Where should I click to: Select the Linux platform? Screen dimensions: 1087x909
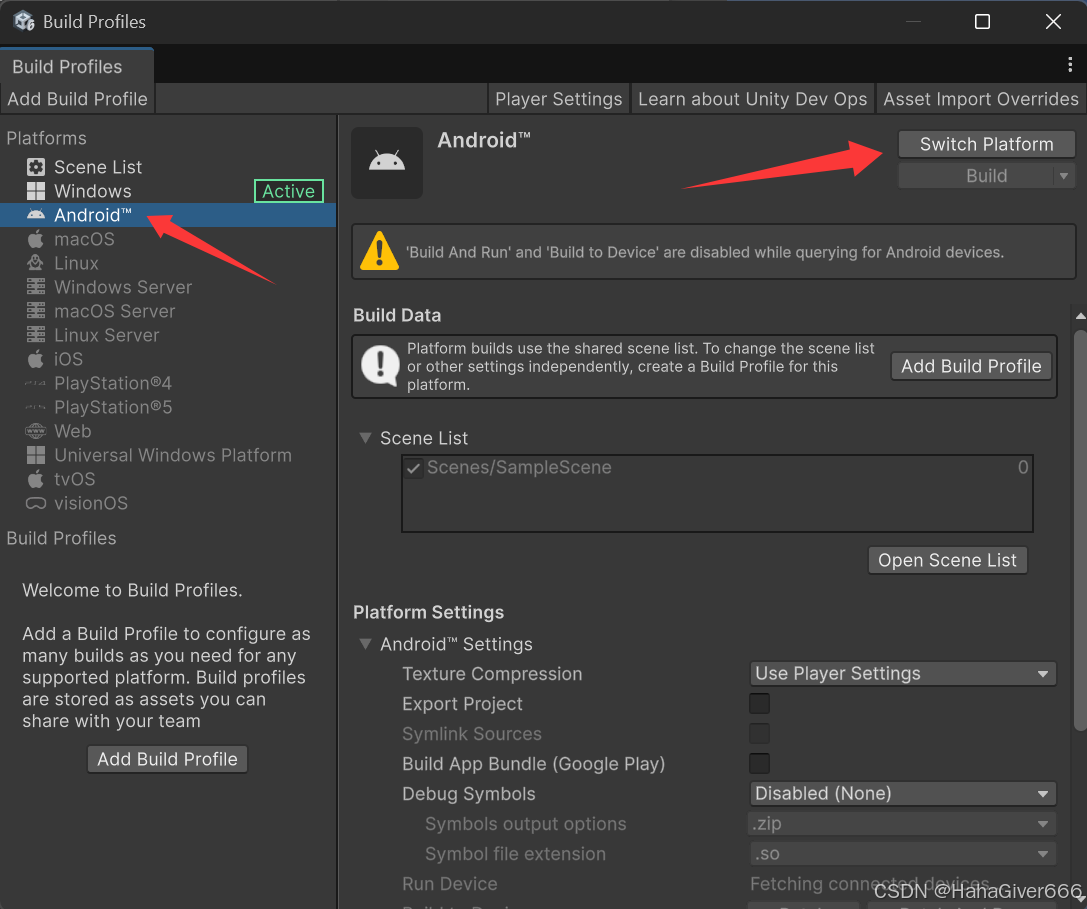[x=168, y=263]
